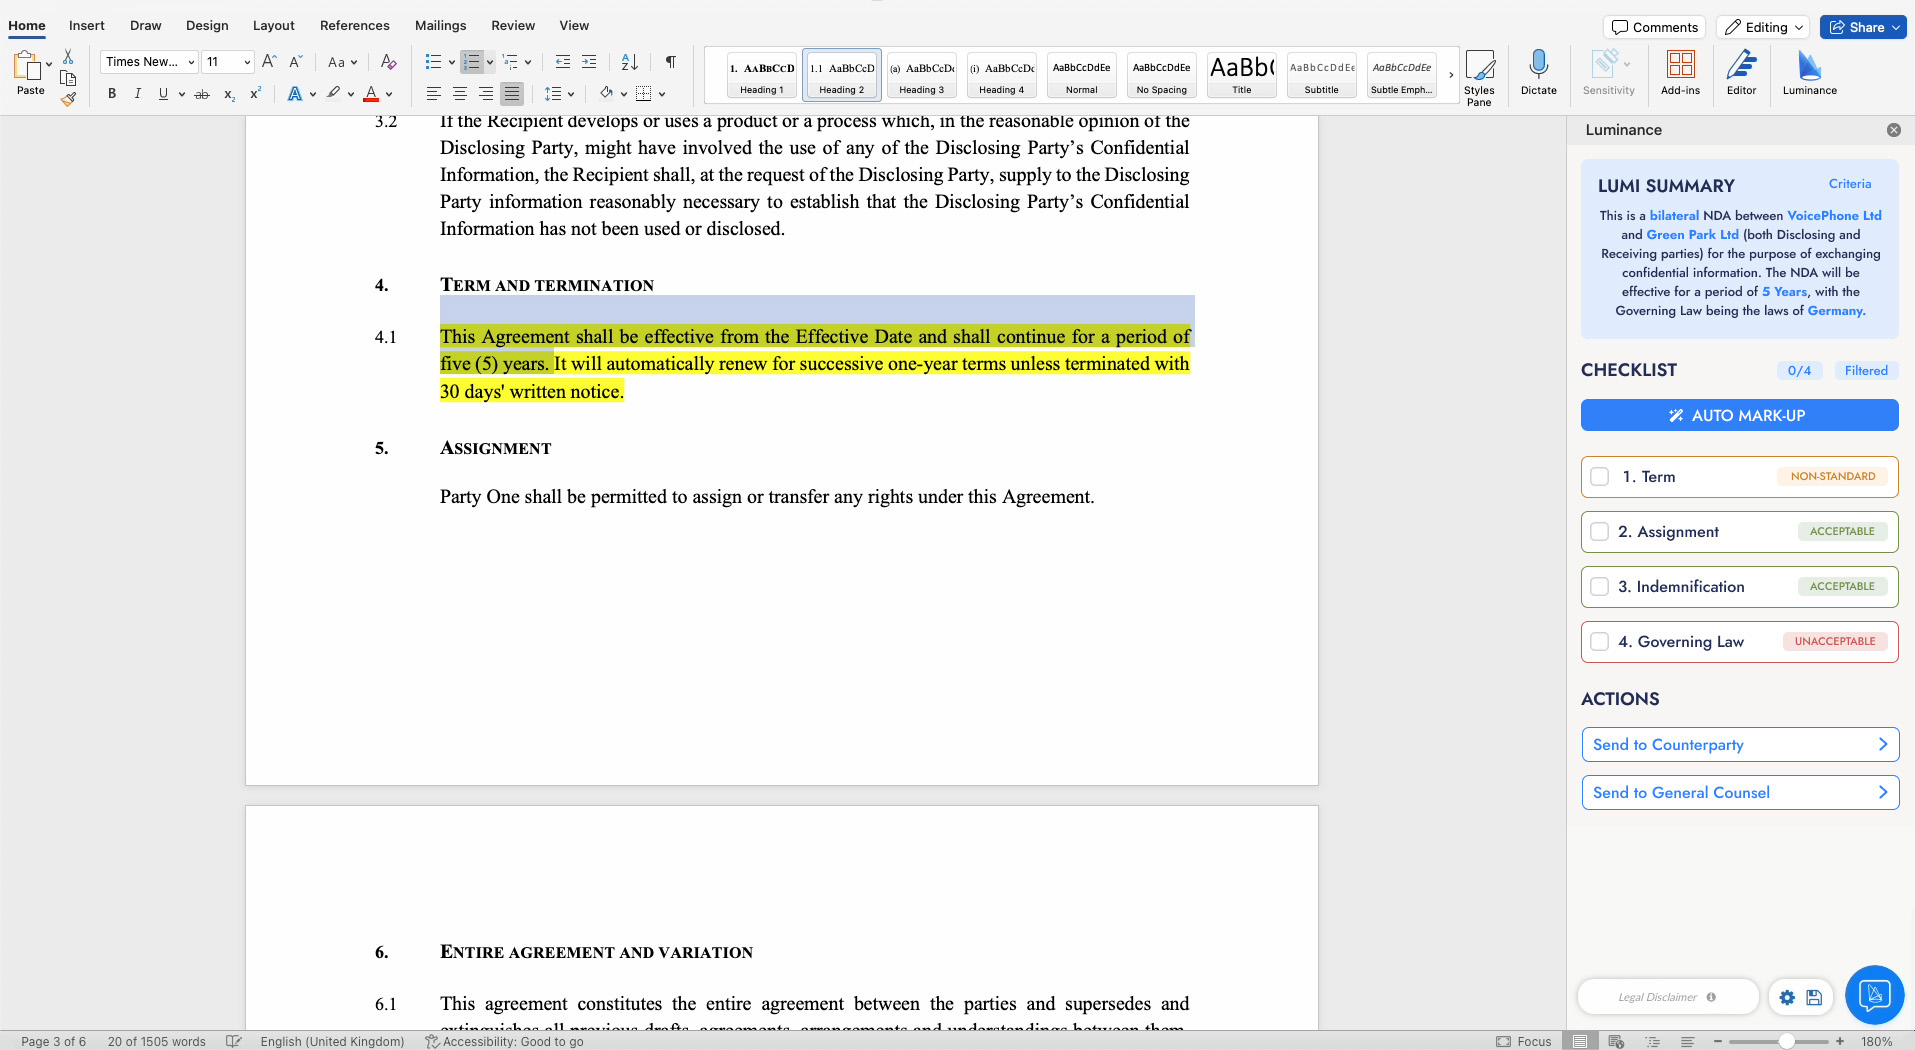Open the font name Times New dropdown
Screen dimensions: 1915x1050
coord(191,62)
